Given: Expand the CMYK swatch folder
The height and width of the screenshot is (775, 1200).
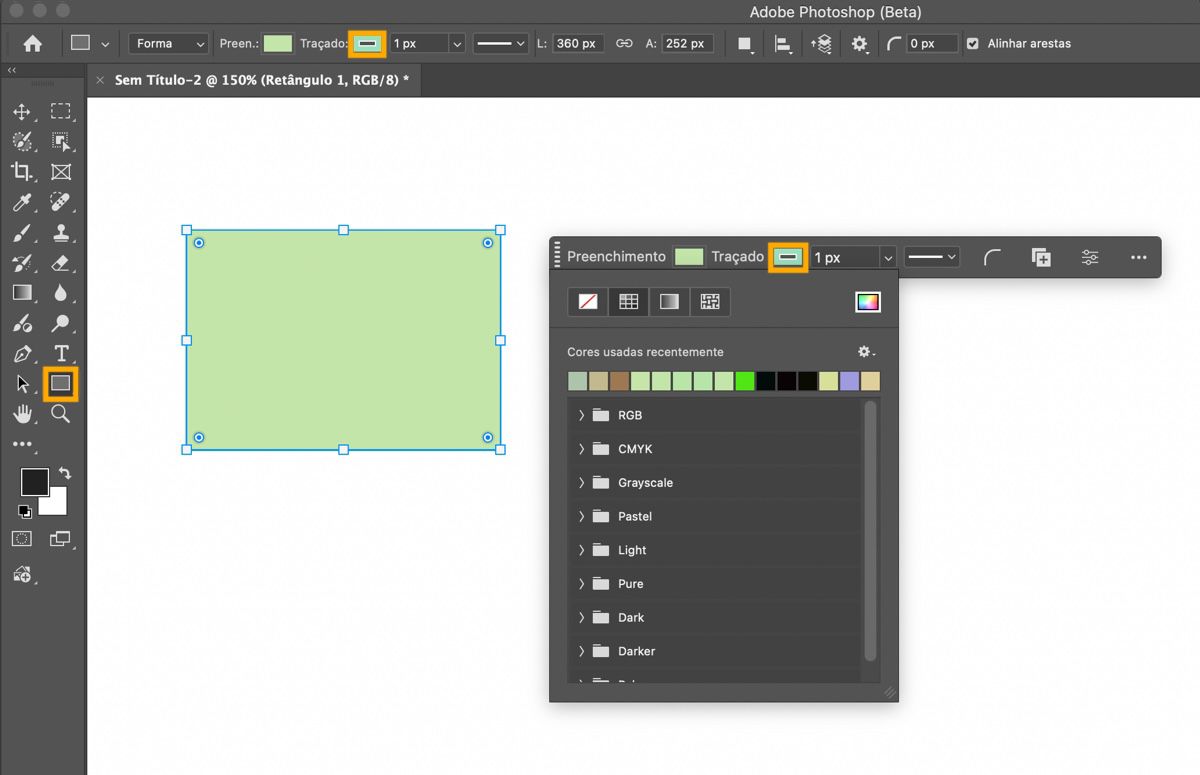Looking at the screenshot, I should (x=581, y=449).
